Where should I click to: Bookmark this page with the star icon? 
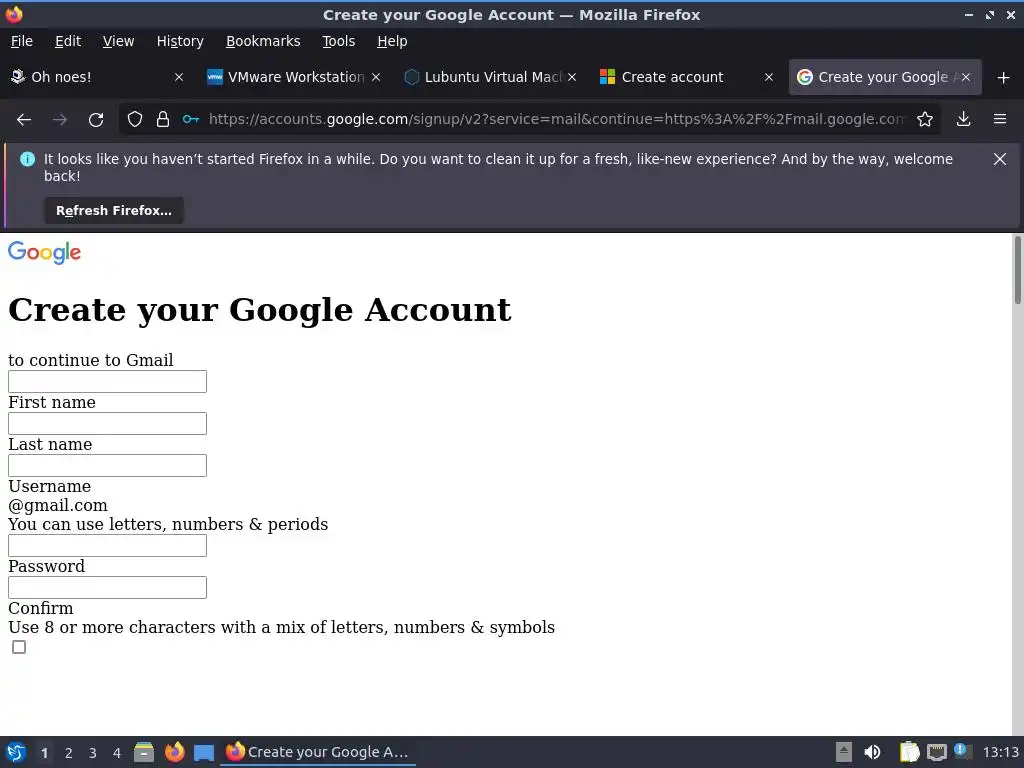[x=925, y=120]
